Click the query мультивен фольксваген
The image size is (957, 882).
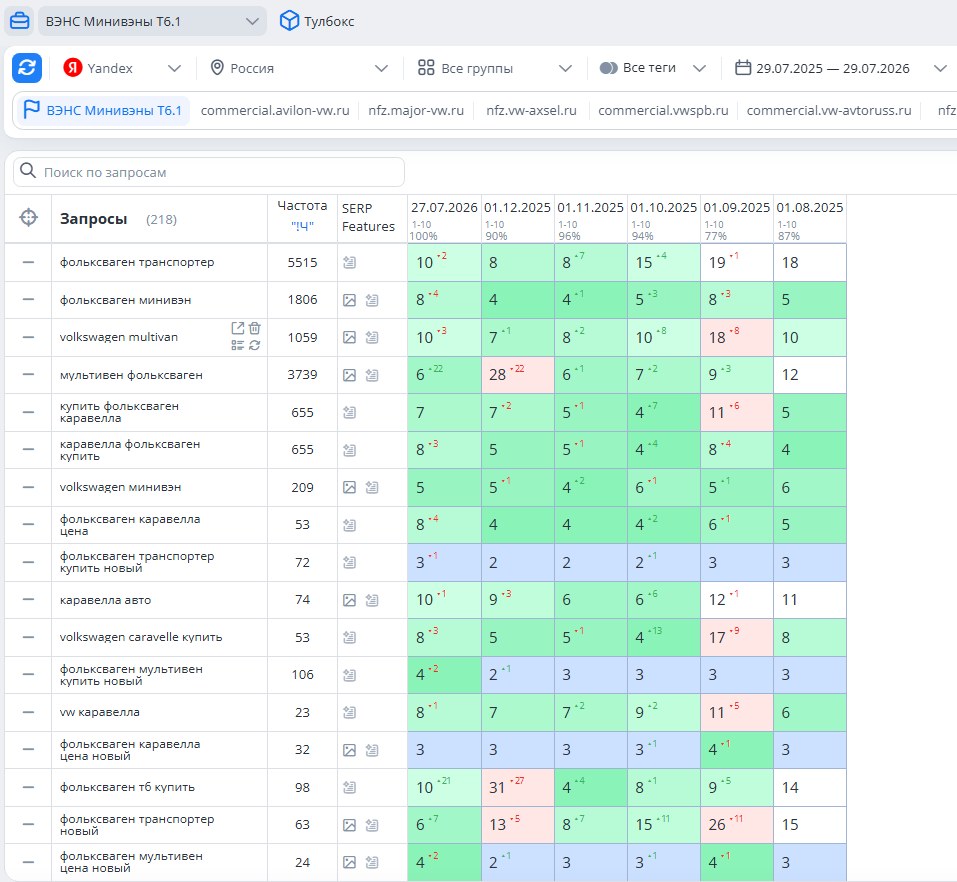(131, 375)
